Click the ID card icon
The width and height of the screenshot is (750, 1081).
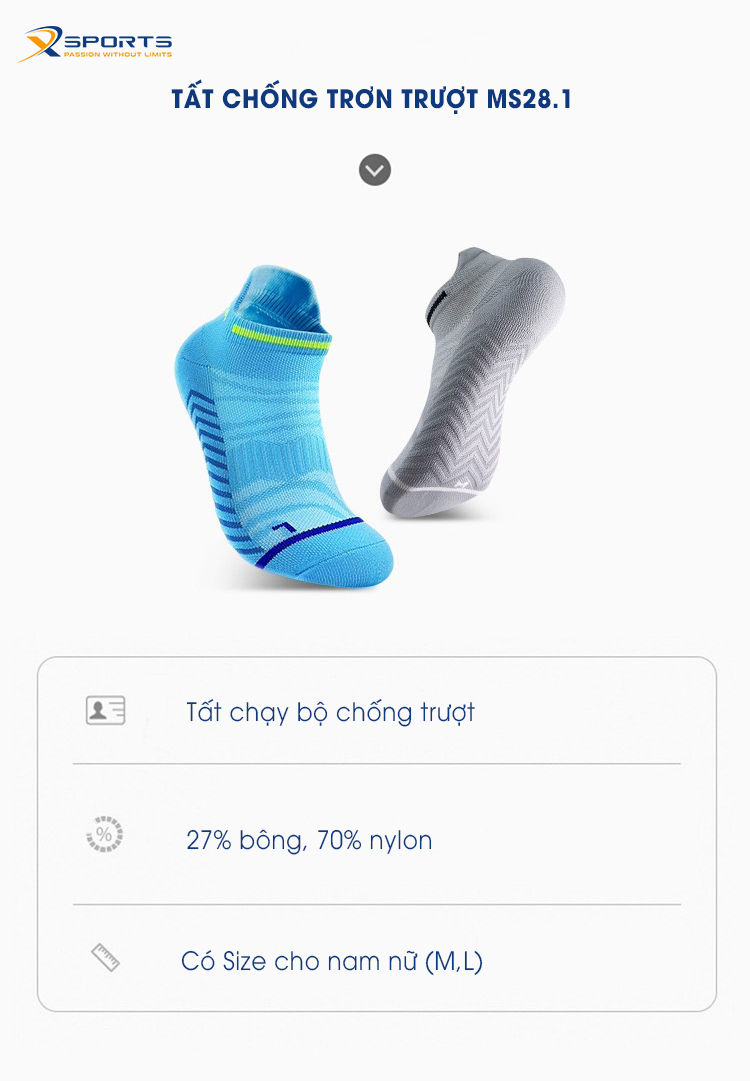tap(105, 711)
